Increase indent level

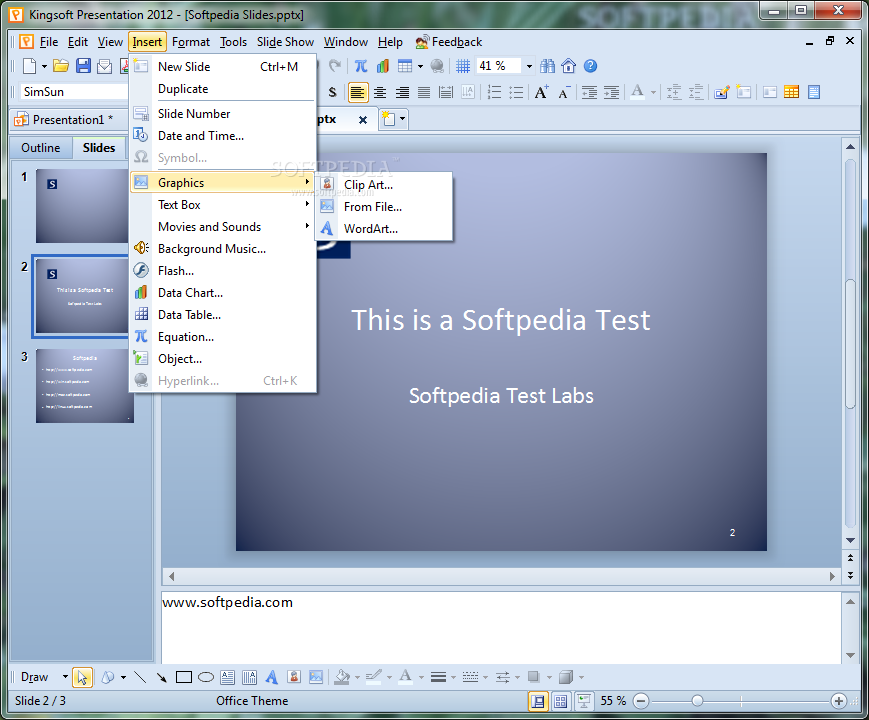coord(611,93)
